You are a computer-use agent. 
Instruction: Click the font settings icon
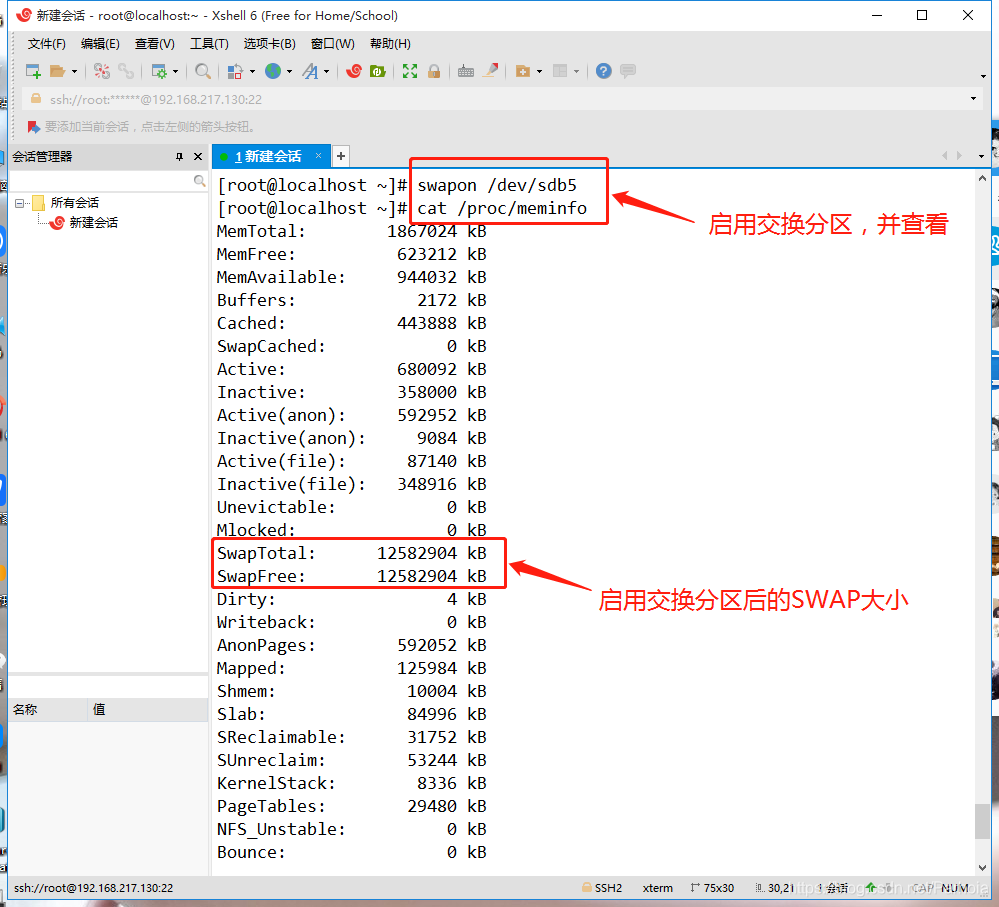[x=310, y=71]
